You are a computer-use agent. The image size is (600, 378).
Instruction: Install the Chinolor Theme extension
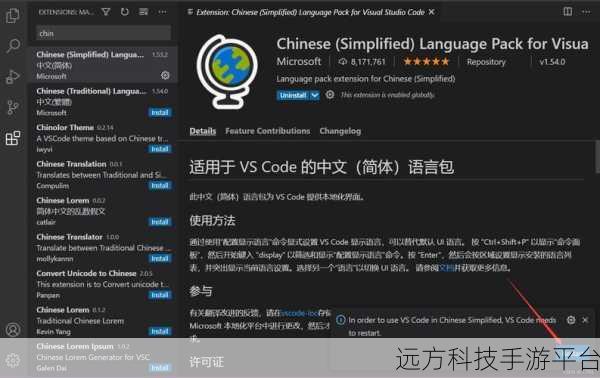(160, 149)
